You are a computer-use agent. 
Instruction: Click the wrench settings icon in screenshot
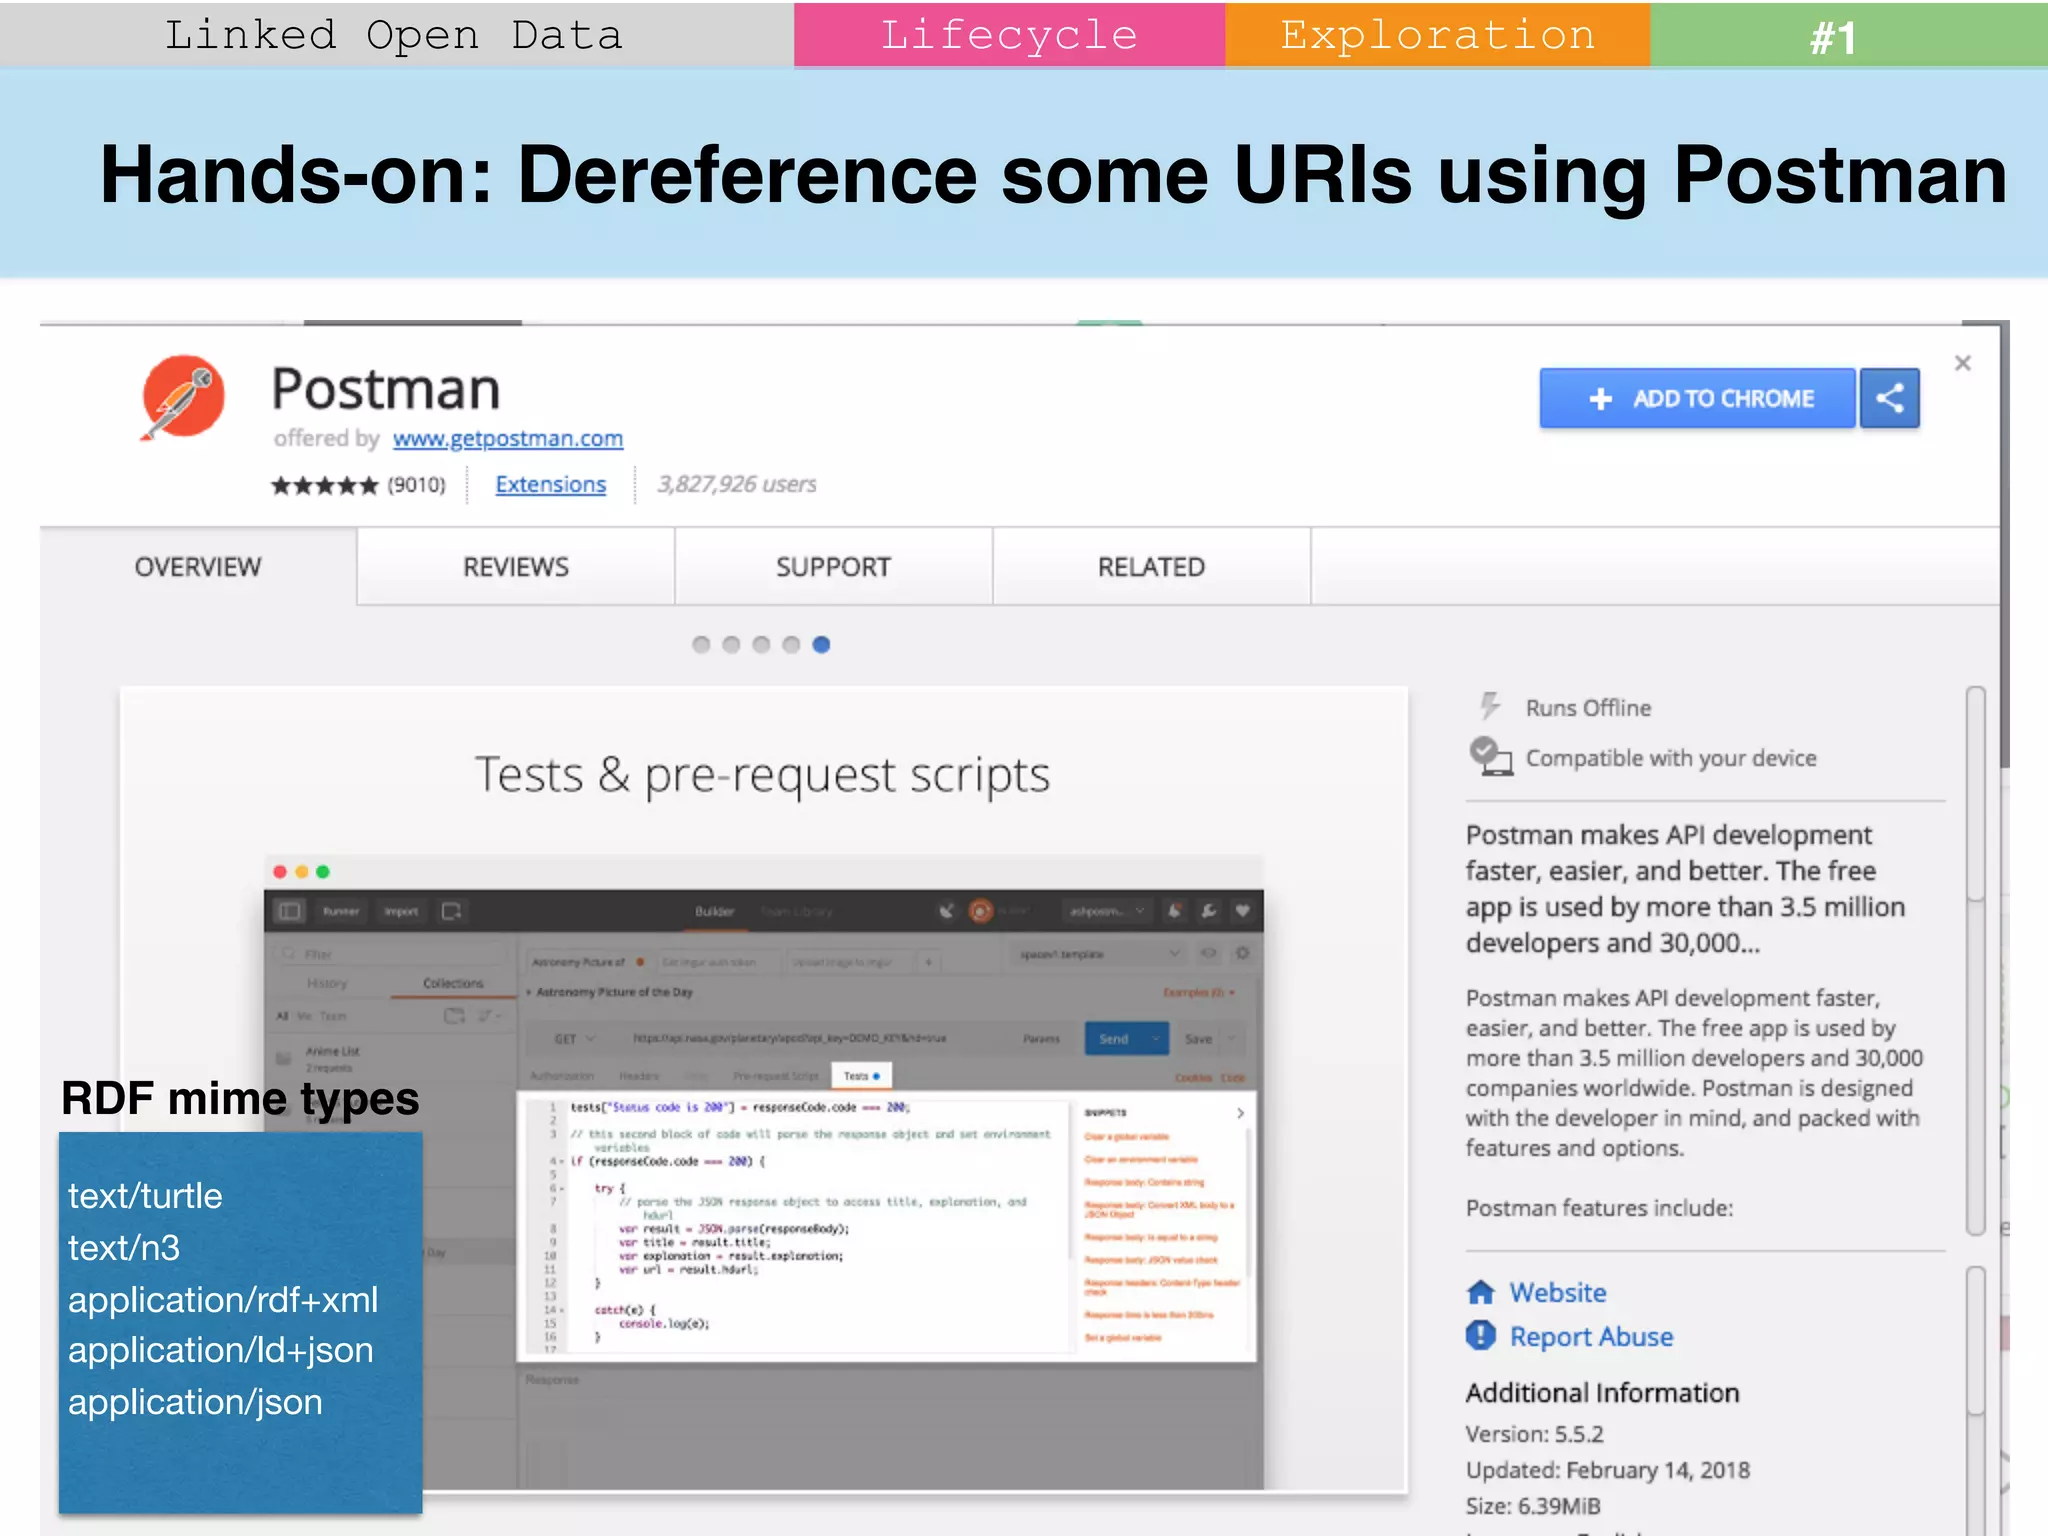pyautogui.click(x=1209, y=911)
